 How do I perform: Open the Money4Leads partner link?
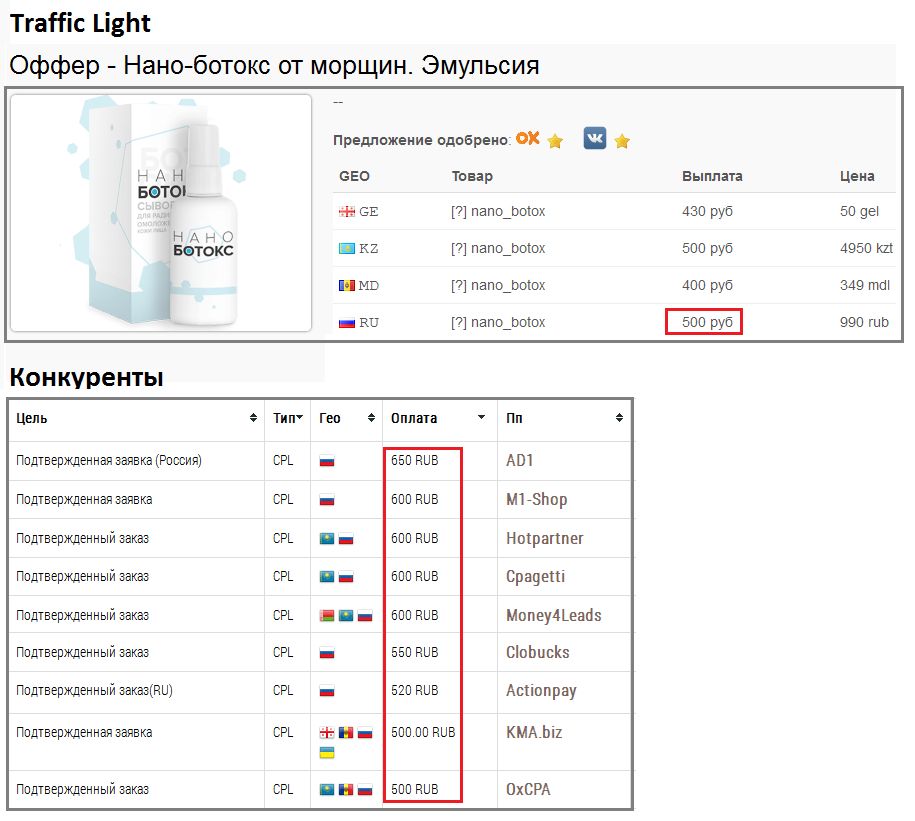553,615
